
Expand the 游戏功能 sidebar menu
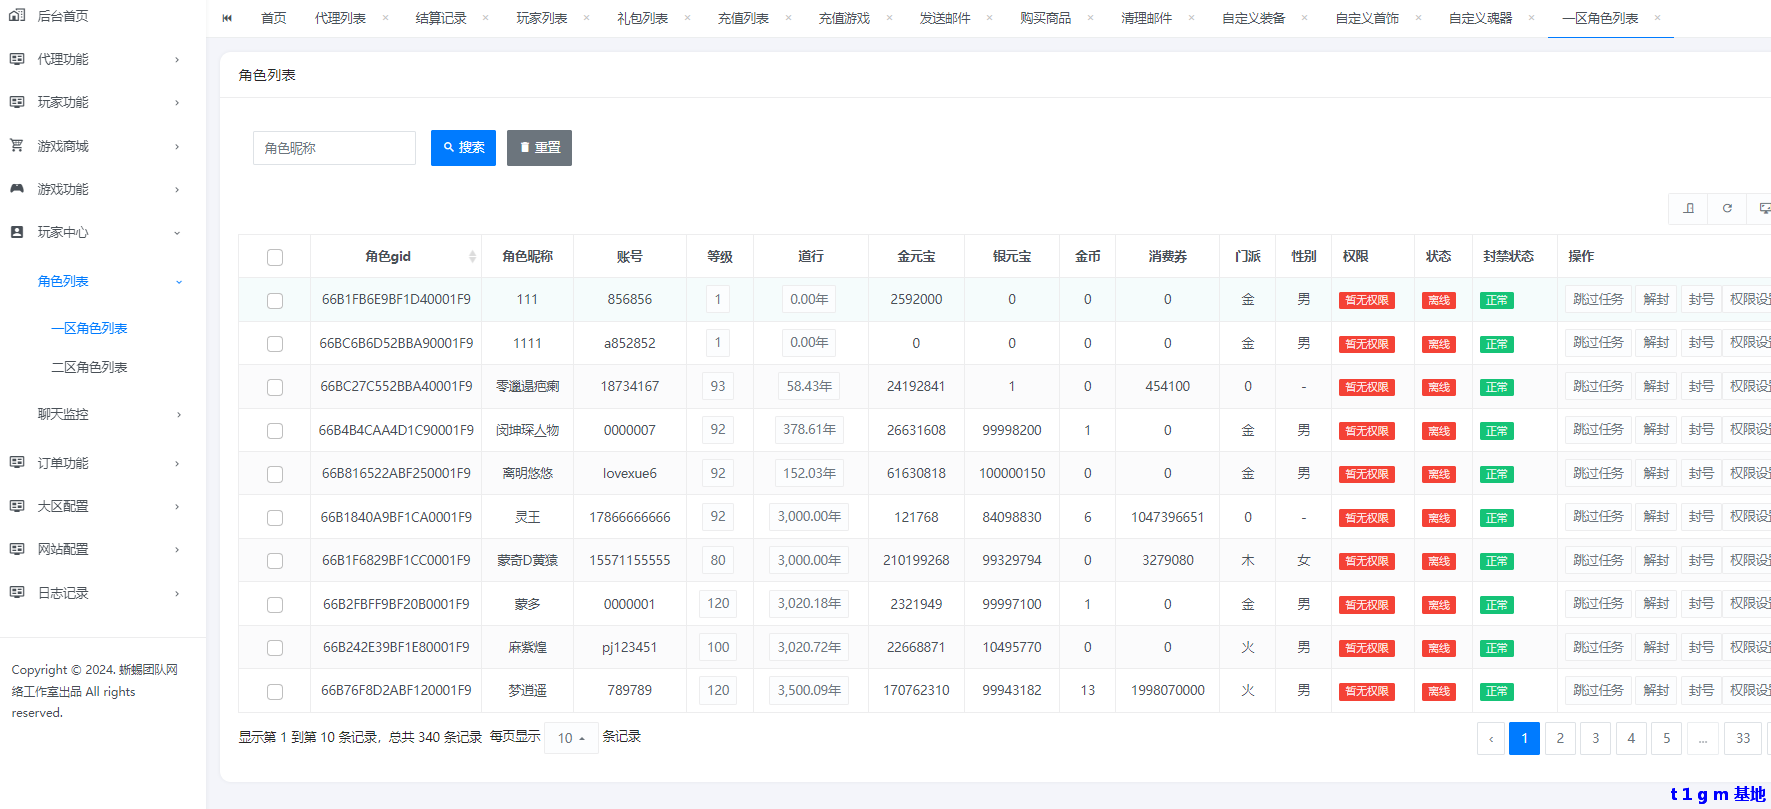click(x=177, y=189)
